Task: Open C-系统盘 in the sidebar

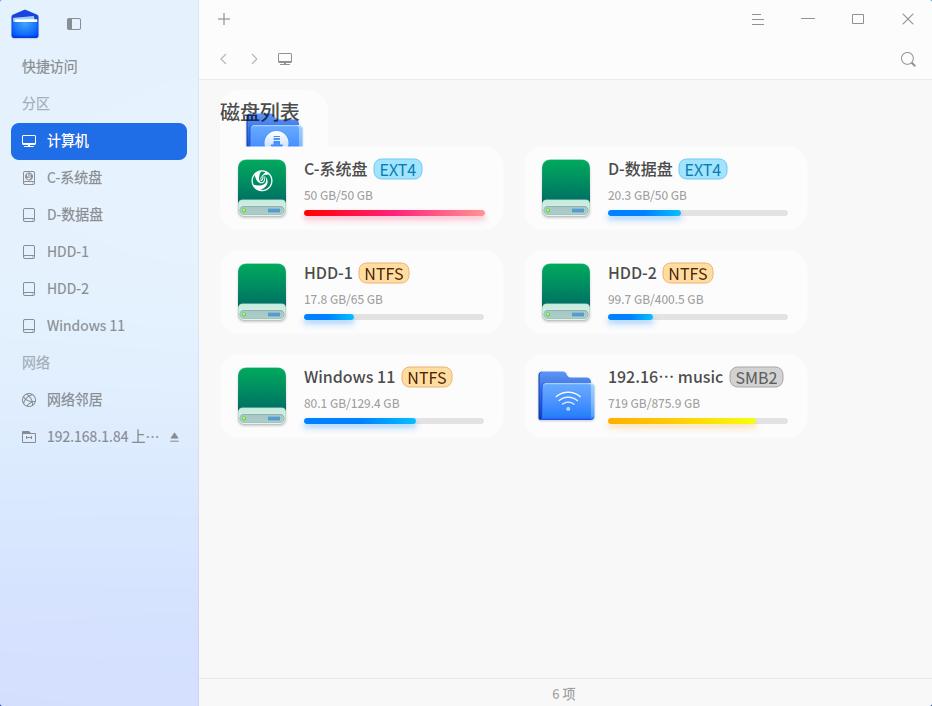Action: [99, 178]
